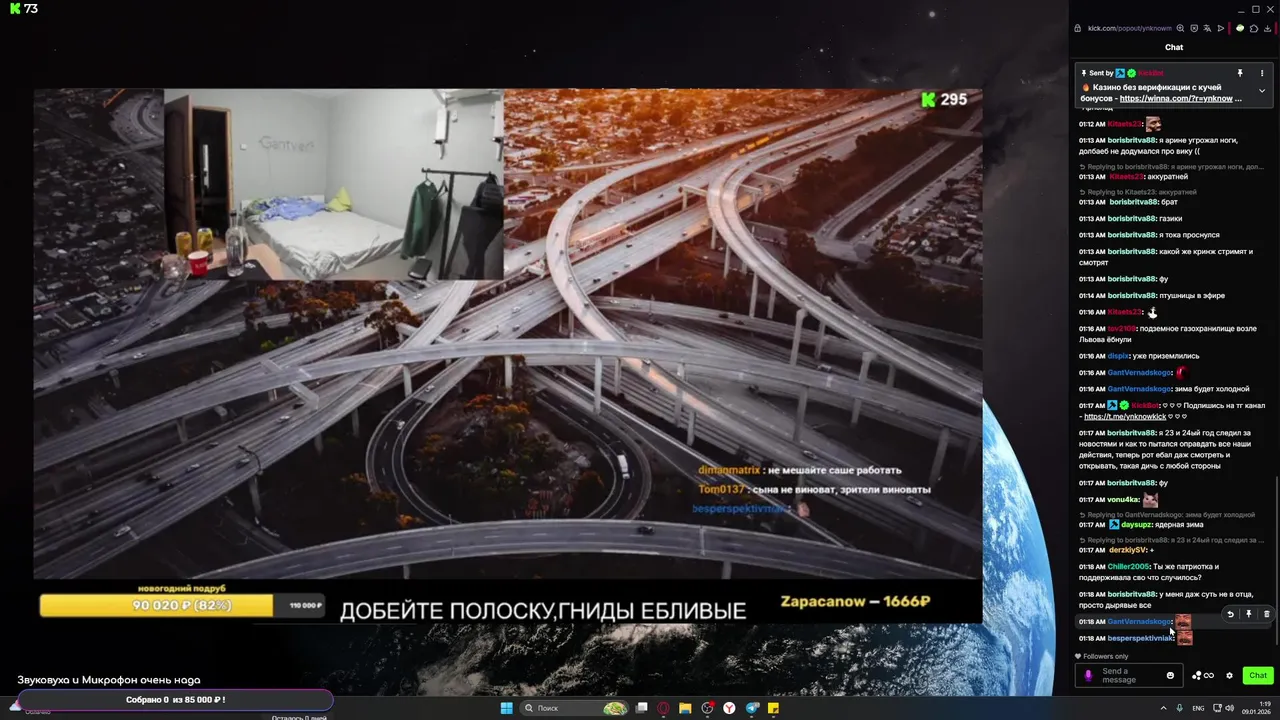The height and width of the screenshot is (720, 1280).
Task: Click the 'Chat' header title
Action: click(x=1174, y=47)
